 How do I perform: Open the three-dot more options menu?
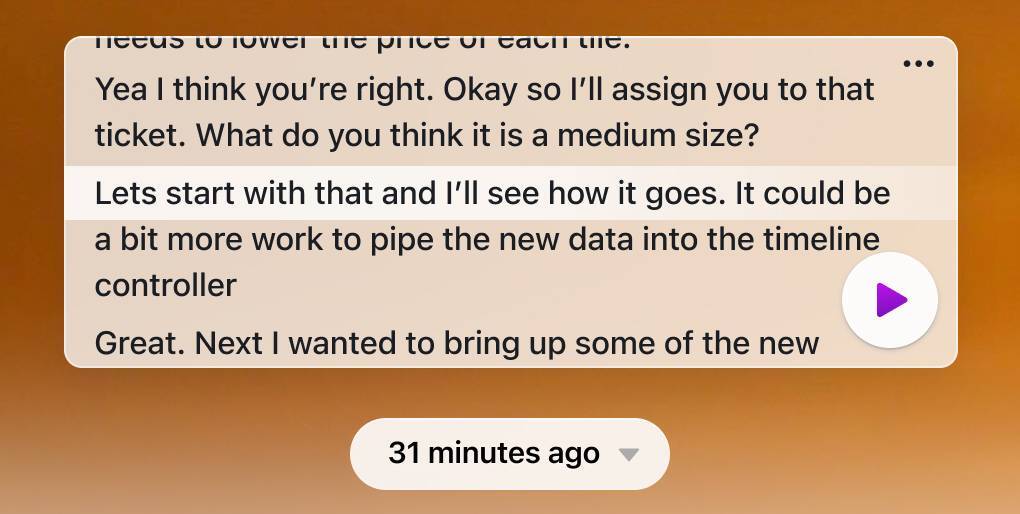click(x=919, y=64)
